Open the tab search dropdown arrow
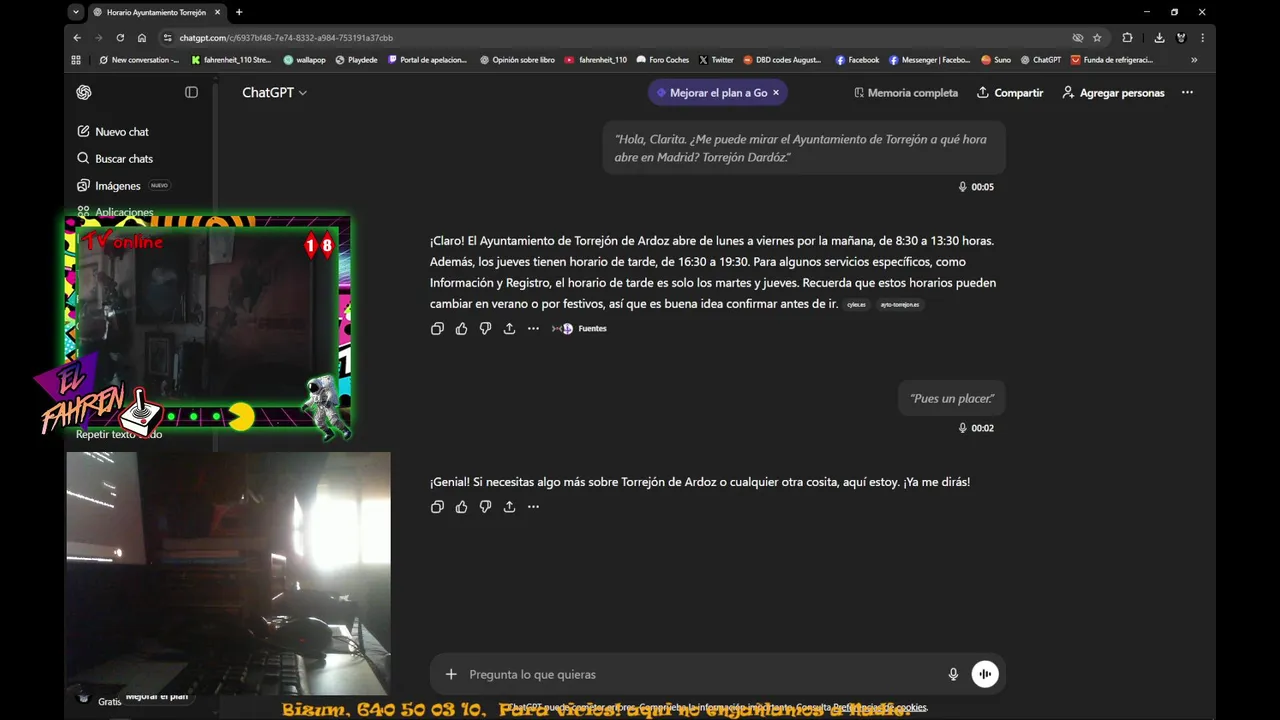This screenshot has height=720, width=1280. (76, 12)
